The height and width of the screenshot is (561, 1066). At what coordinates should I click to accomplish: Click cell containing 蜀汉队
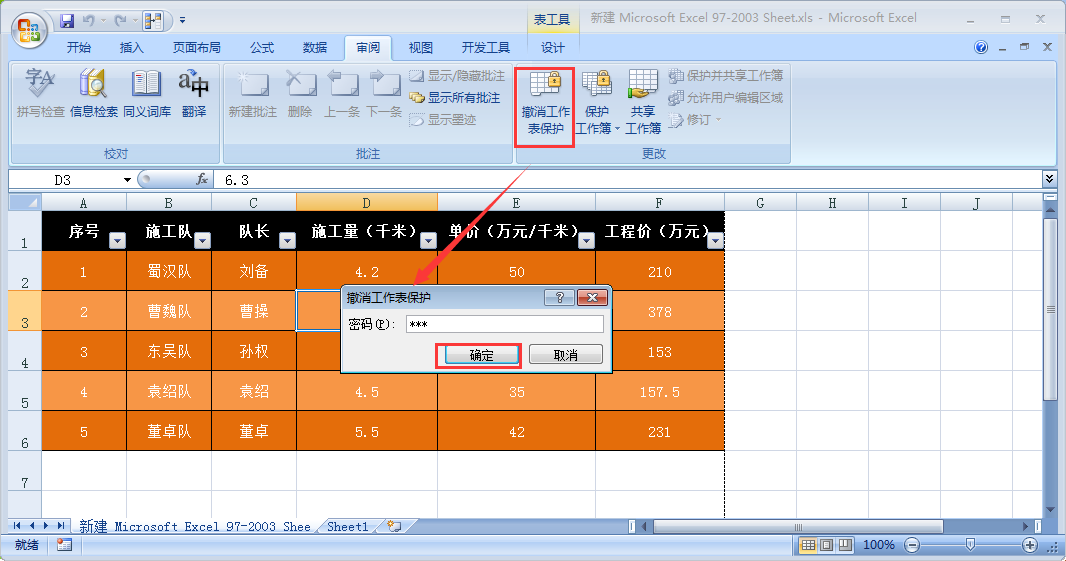pyautogui.click(x=169, y=271)
